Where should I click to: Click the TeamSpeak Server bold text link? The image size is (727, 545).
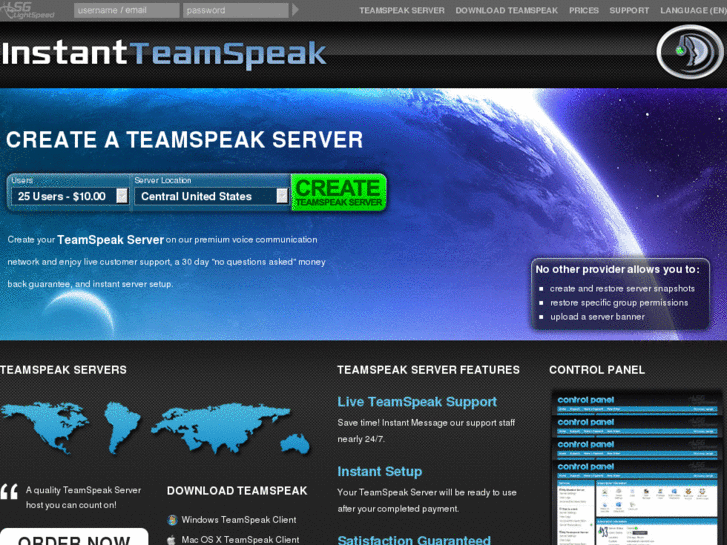tap(110, 240)
